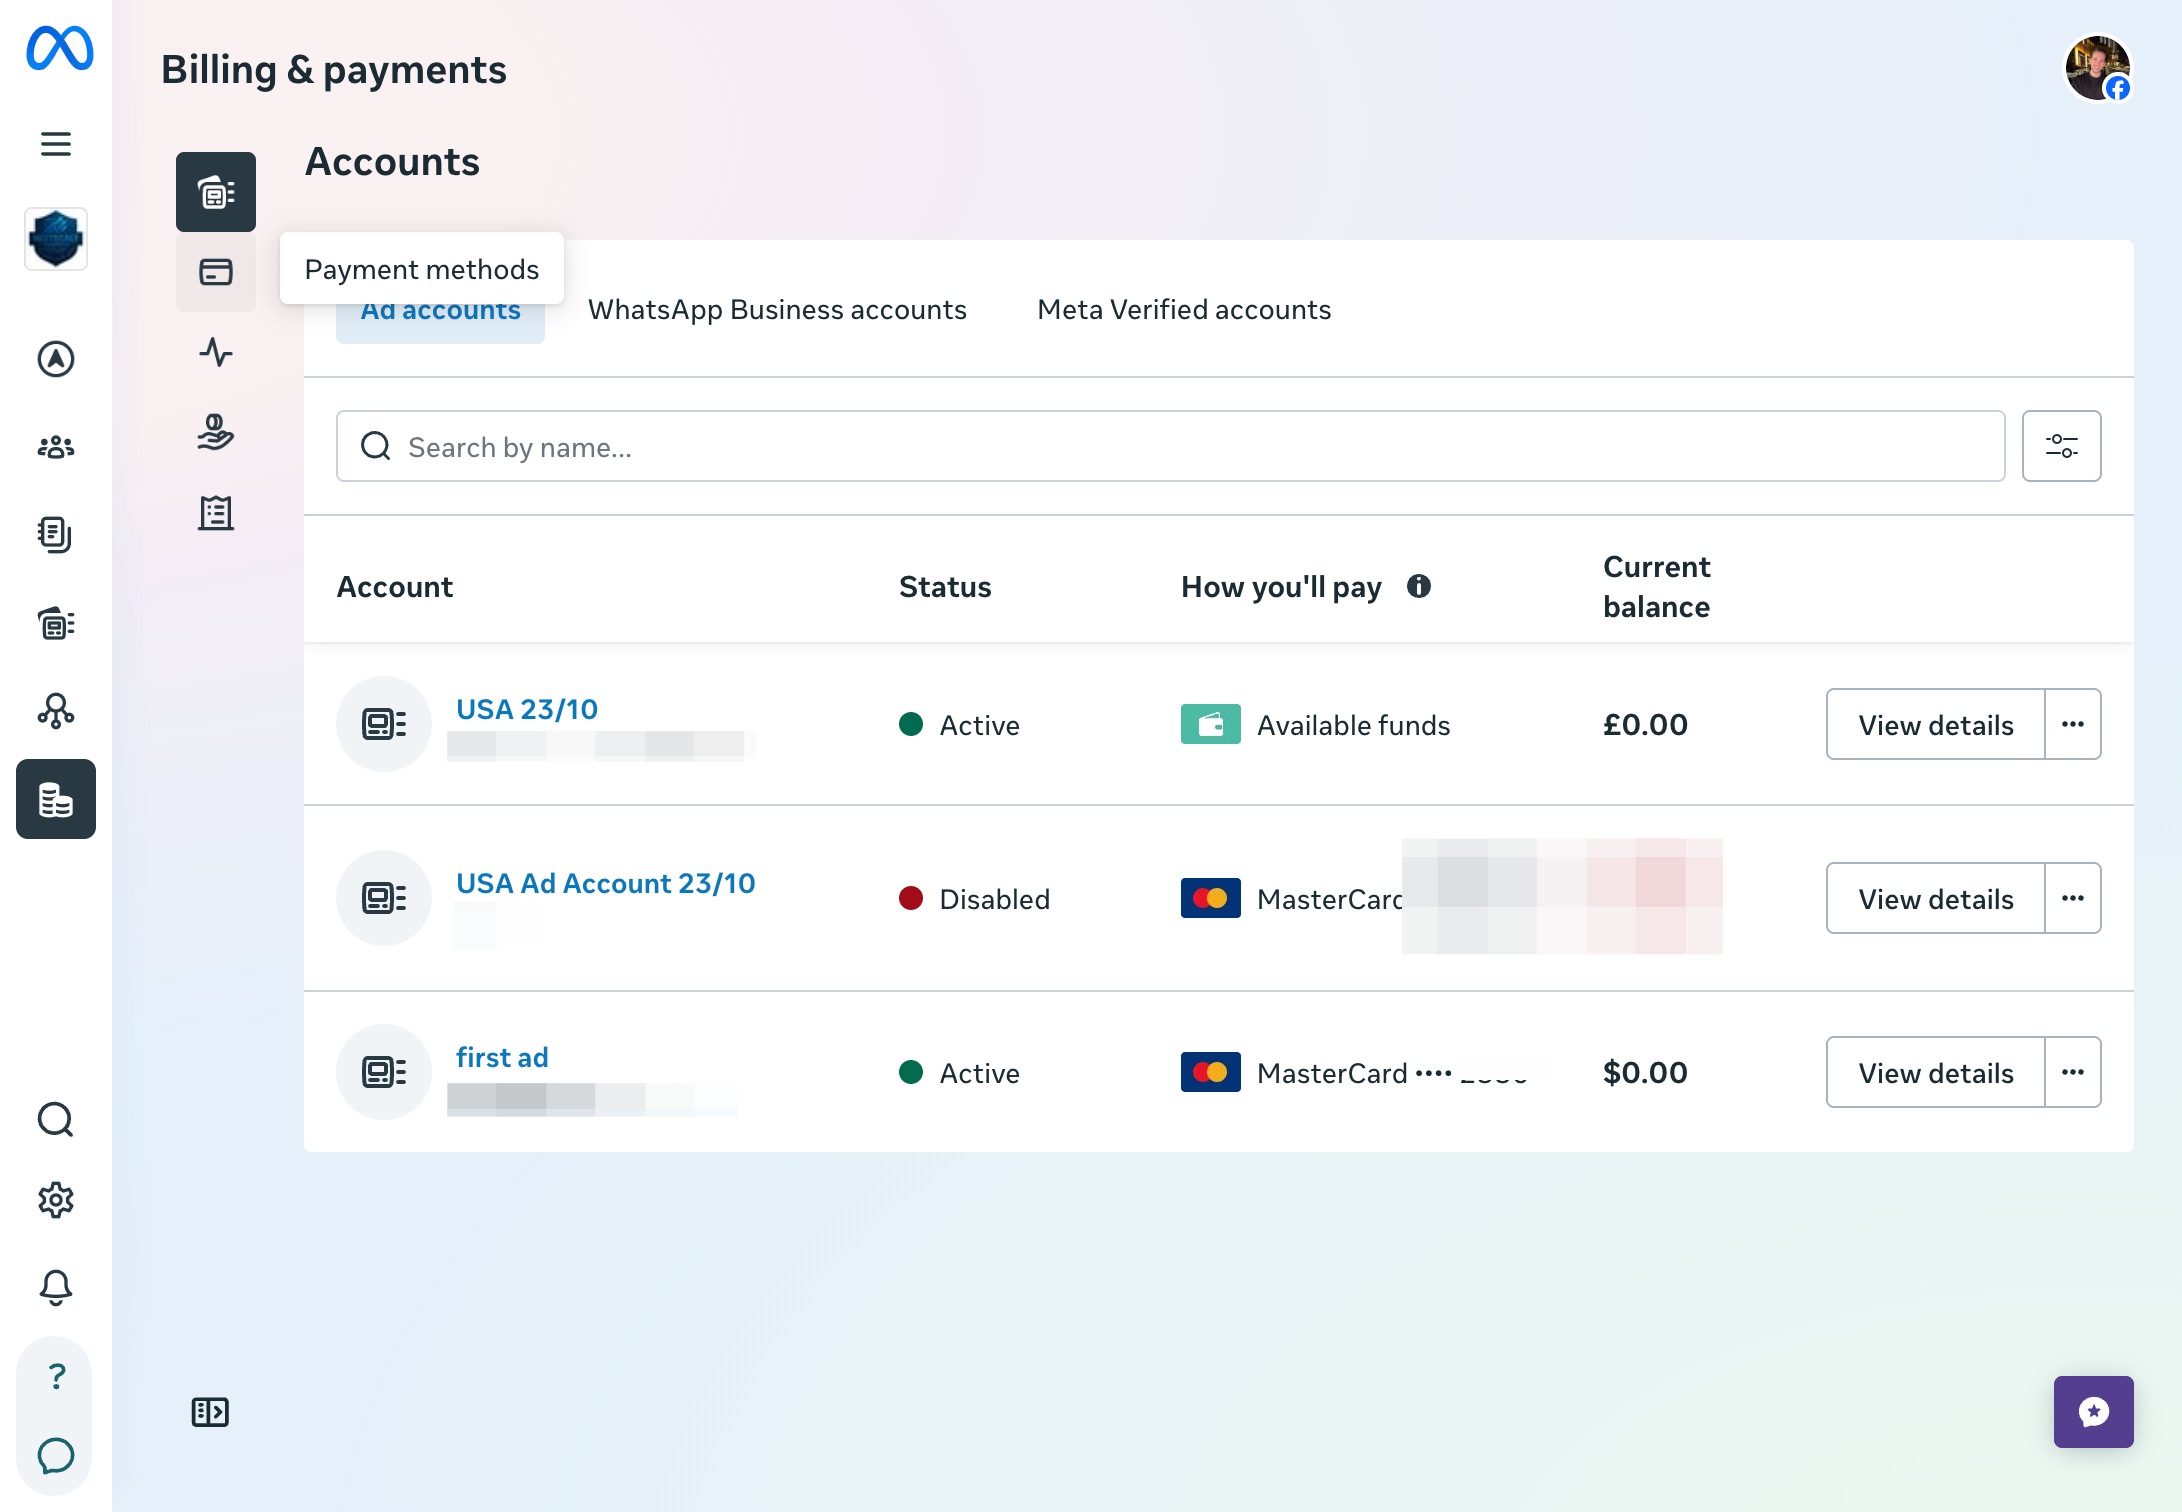Select the Ad accounts tab

point(440,312)
